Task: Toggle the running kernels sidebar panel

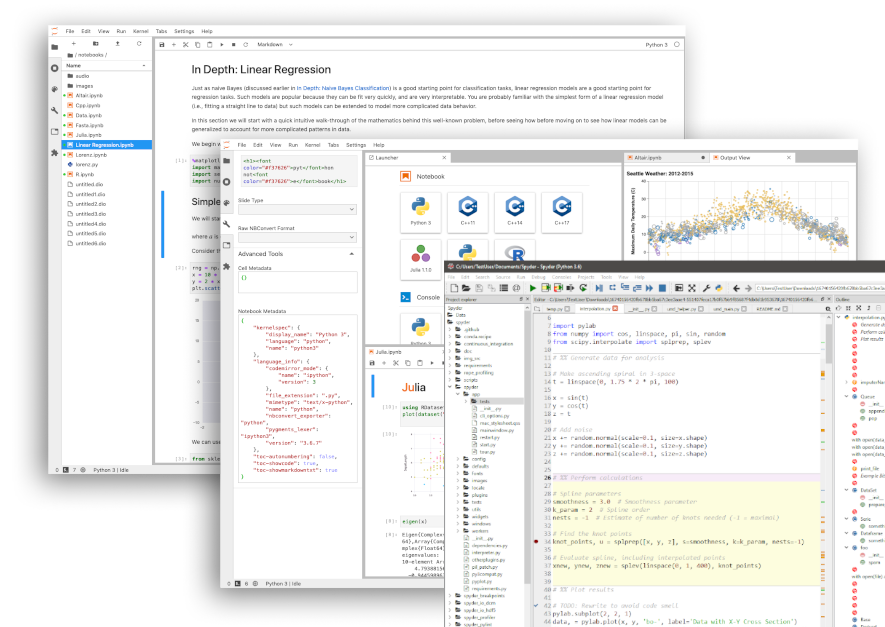Action: point(53,66)
